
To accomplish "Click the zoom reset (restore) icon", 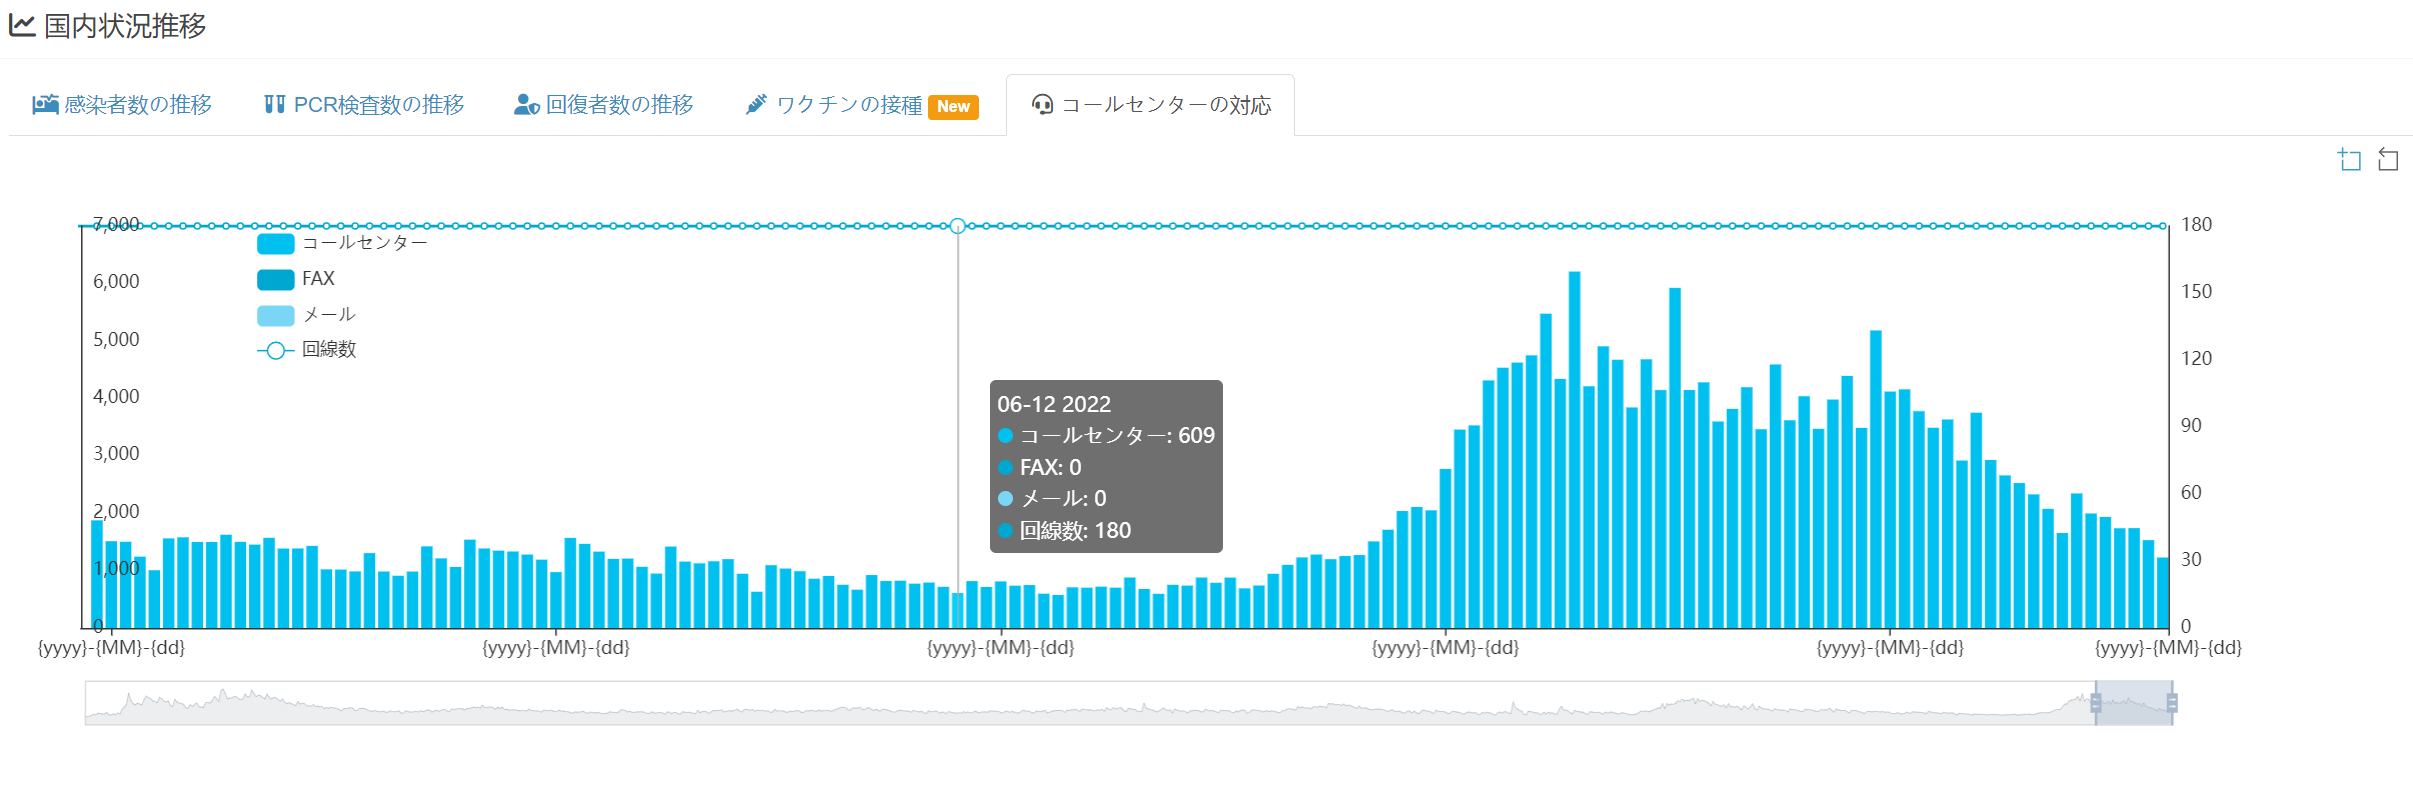I will 2388,160.
